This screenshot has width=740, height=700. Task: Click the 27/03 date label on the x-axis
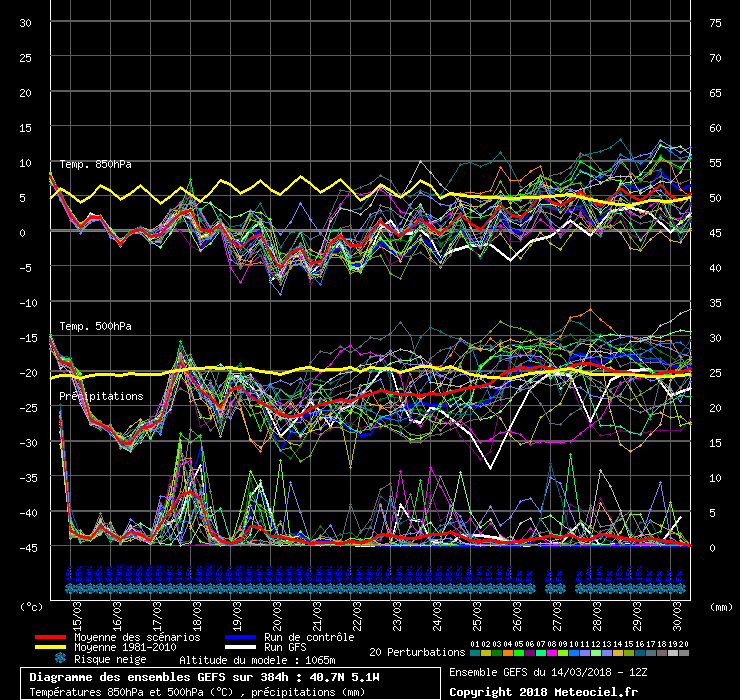pos(557,616)
